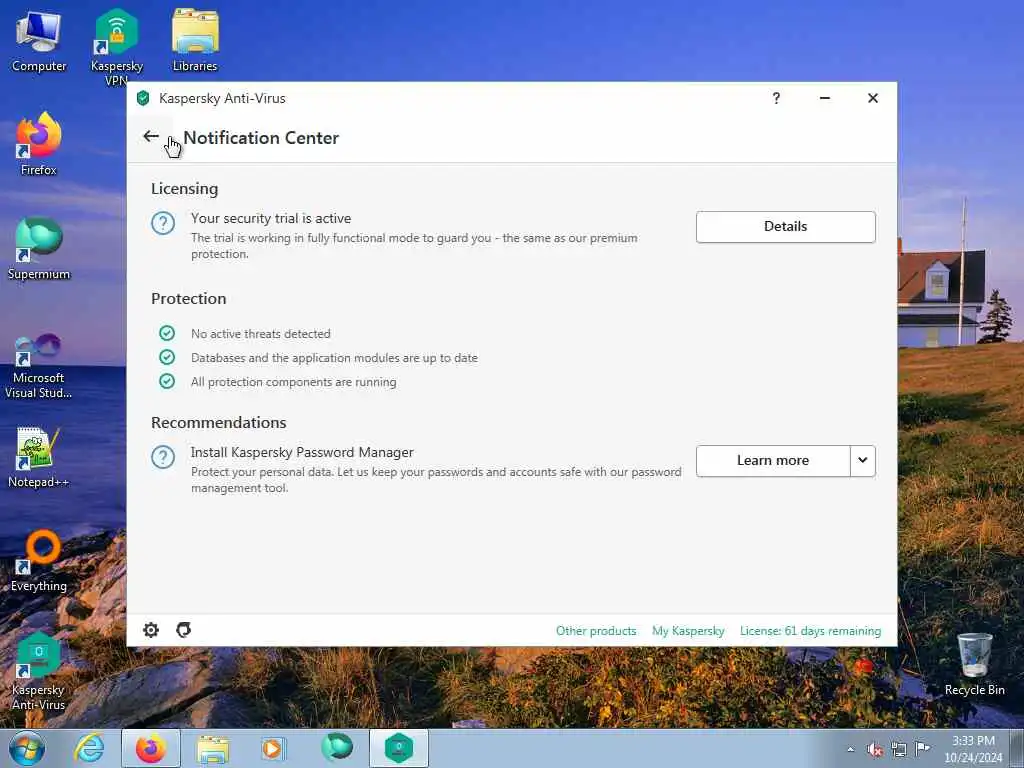Minimize the Kaspersky Anti-Virus window

click(825, 98)
